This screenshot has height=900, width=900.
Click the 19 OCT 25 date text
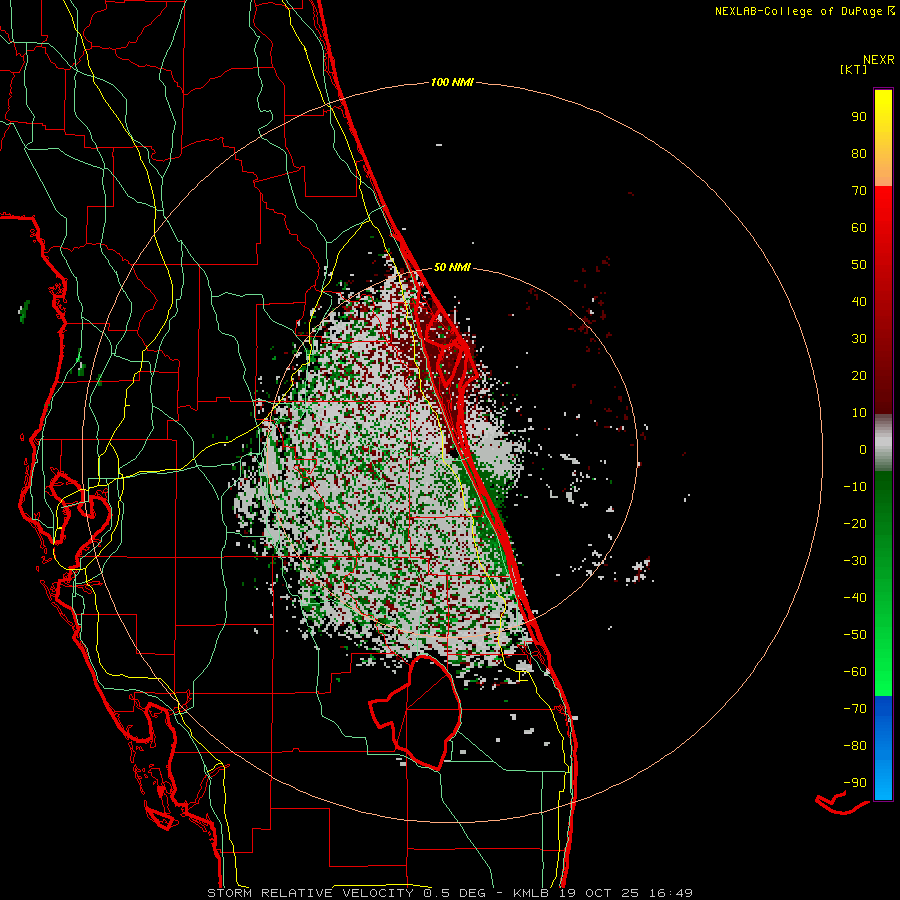pyautogui.click(x=599, y=893)
